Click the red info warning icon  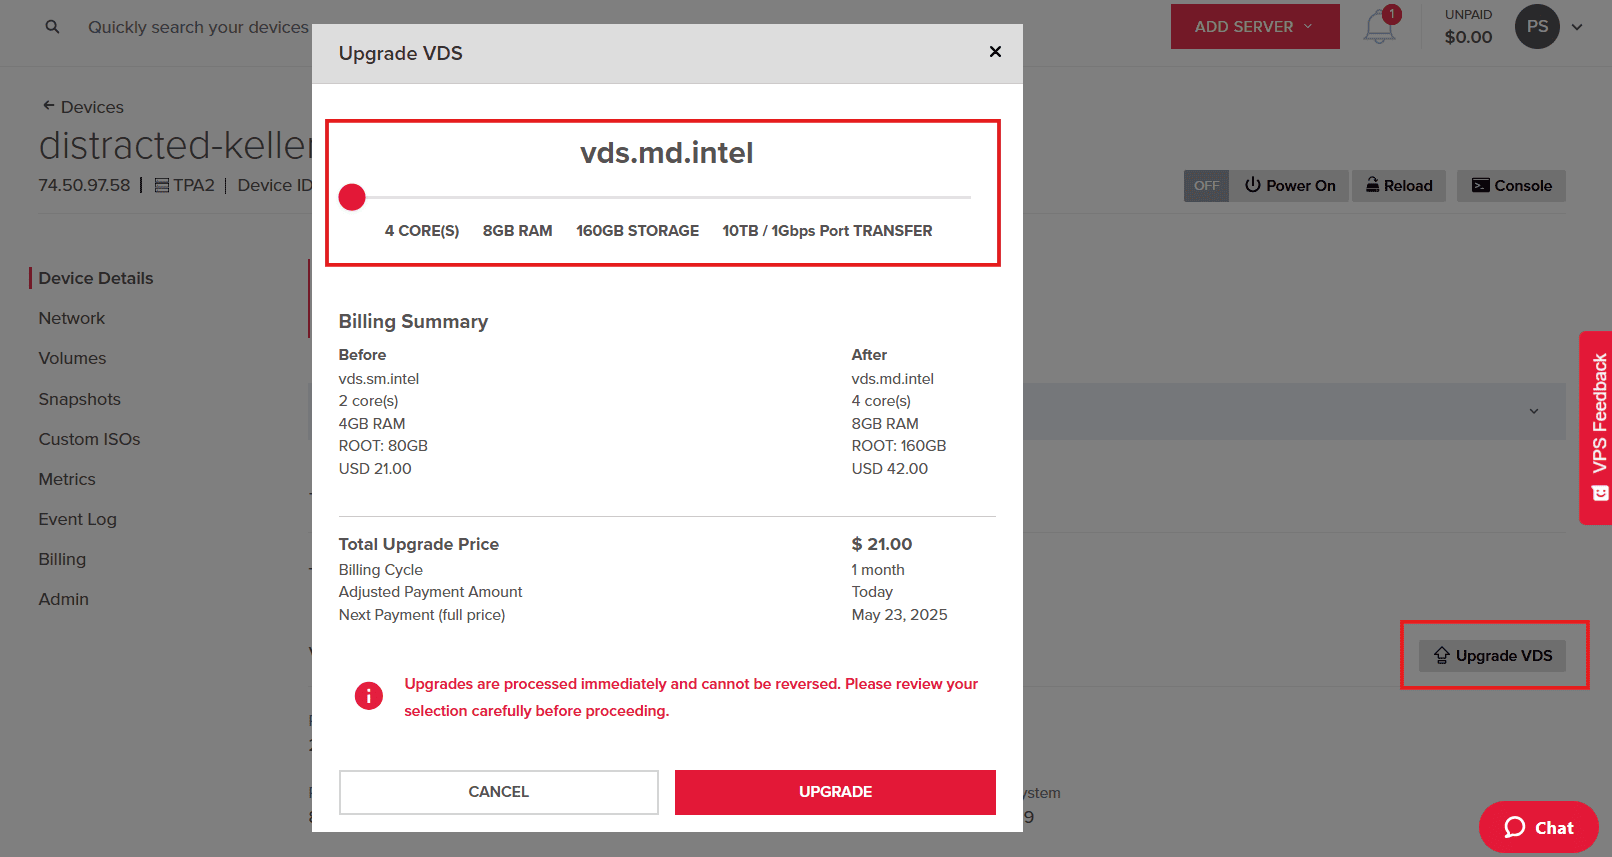click(x=368, y=696)
